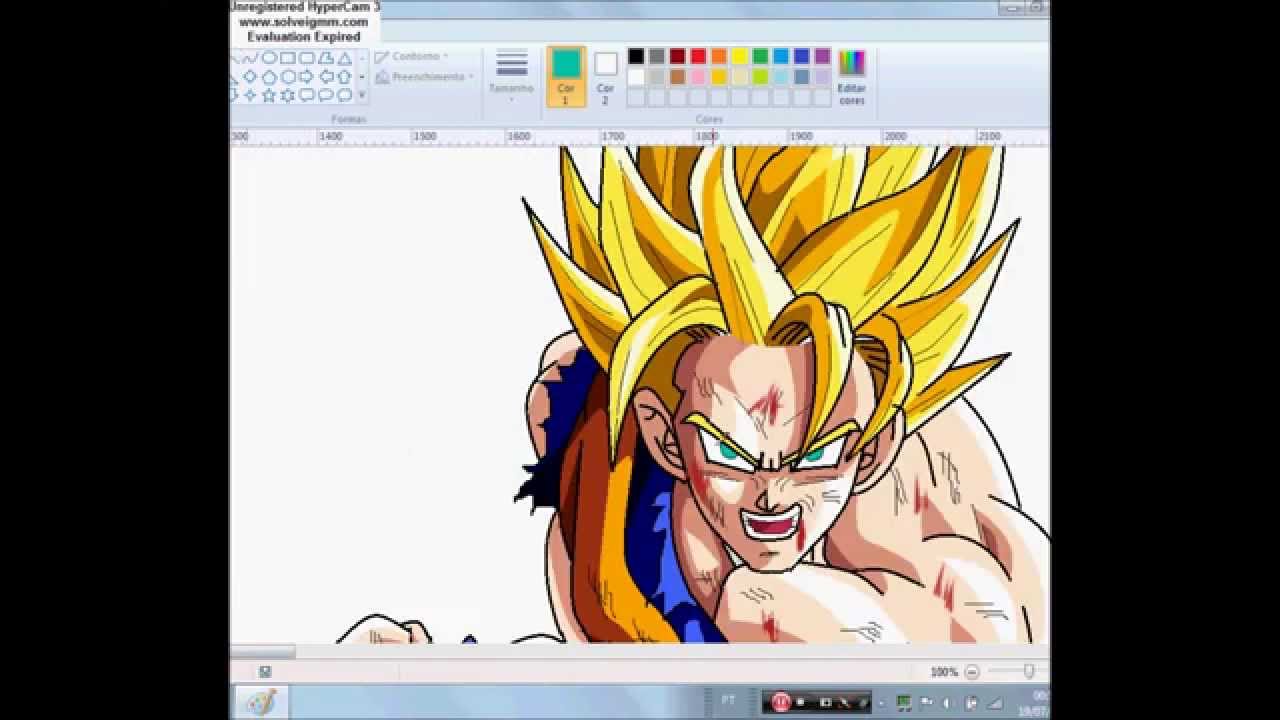Pick the bright red color swatch
The width and height of the screenshot is (1280, 720).
click(698, 56)
